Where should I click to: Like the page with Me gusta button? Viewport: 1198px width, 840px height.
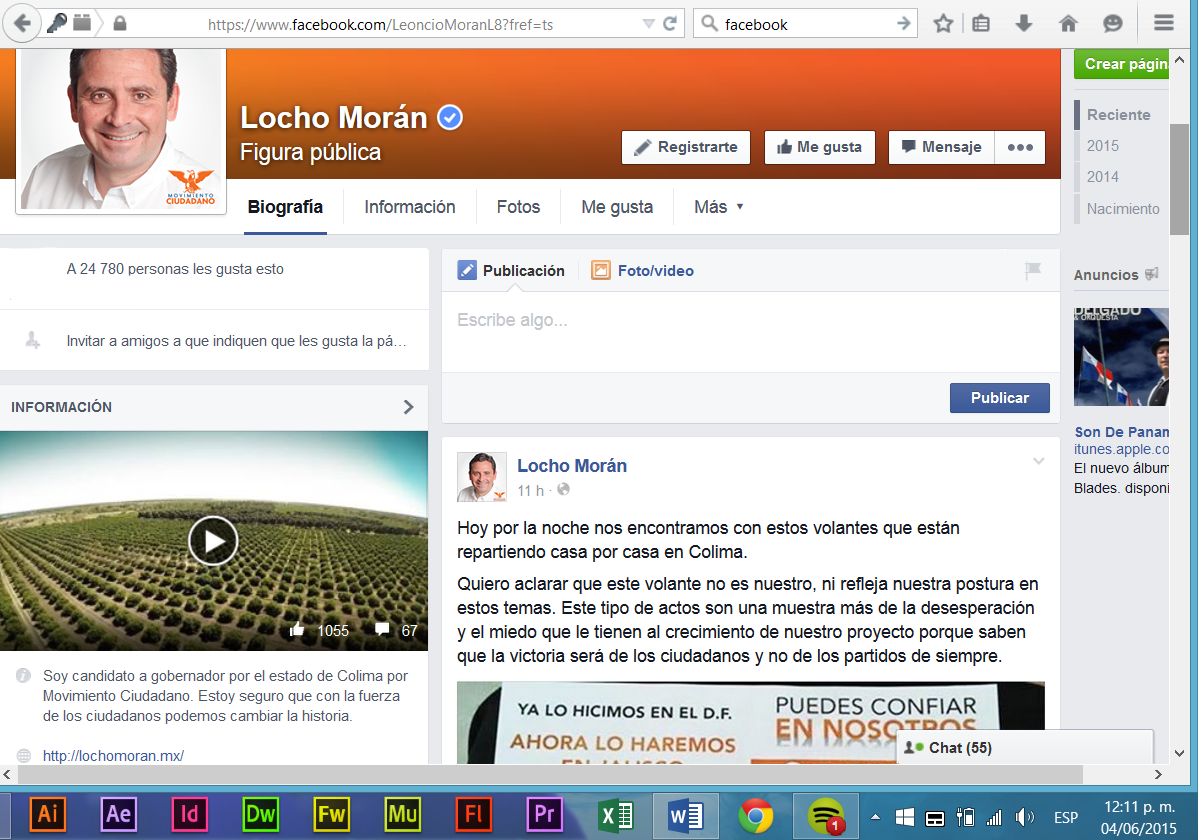(x=819, y=148)
